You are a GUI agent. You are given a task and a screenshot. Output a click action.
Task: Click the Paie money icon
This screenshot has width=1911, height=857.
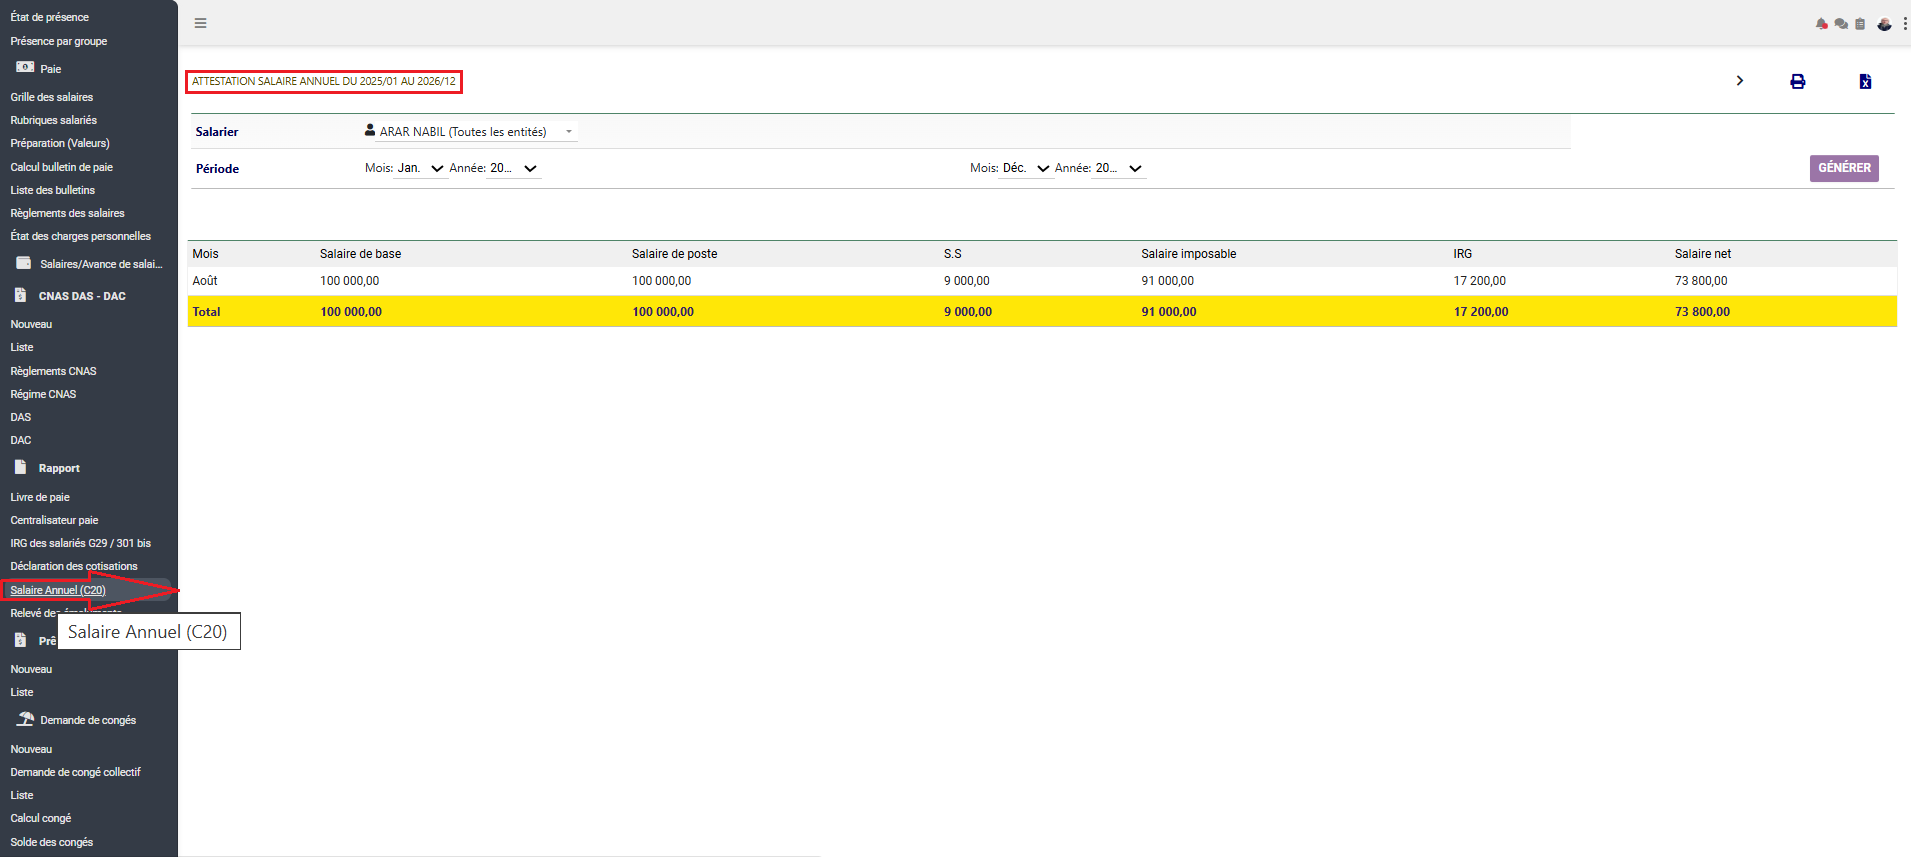click(25, 67)
